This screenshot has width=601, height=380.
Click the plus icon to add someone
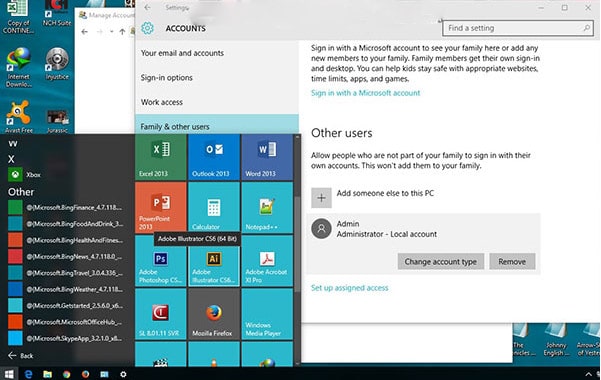(x=321, y=198)
